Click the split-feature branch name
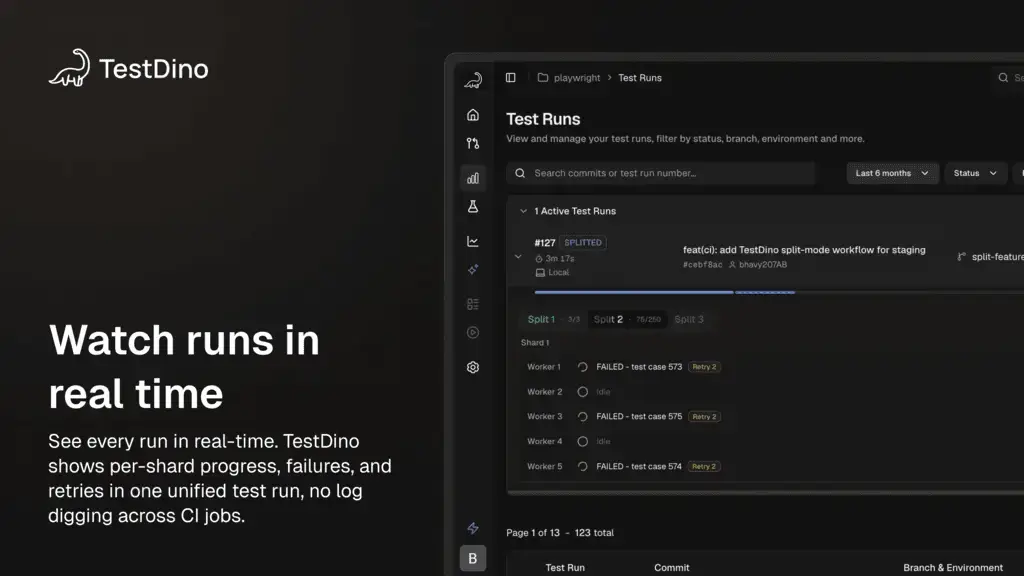 click(x=997, y=257)
